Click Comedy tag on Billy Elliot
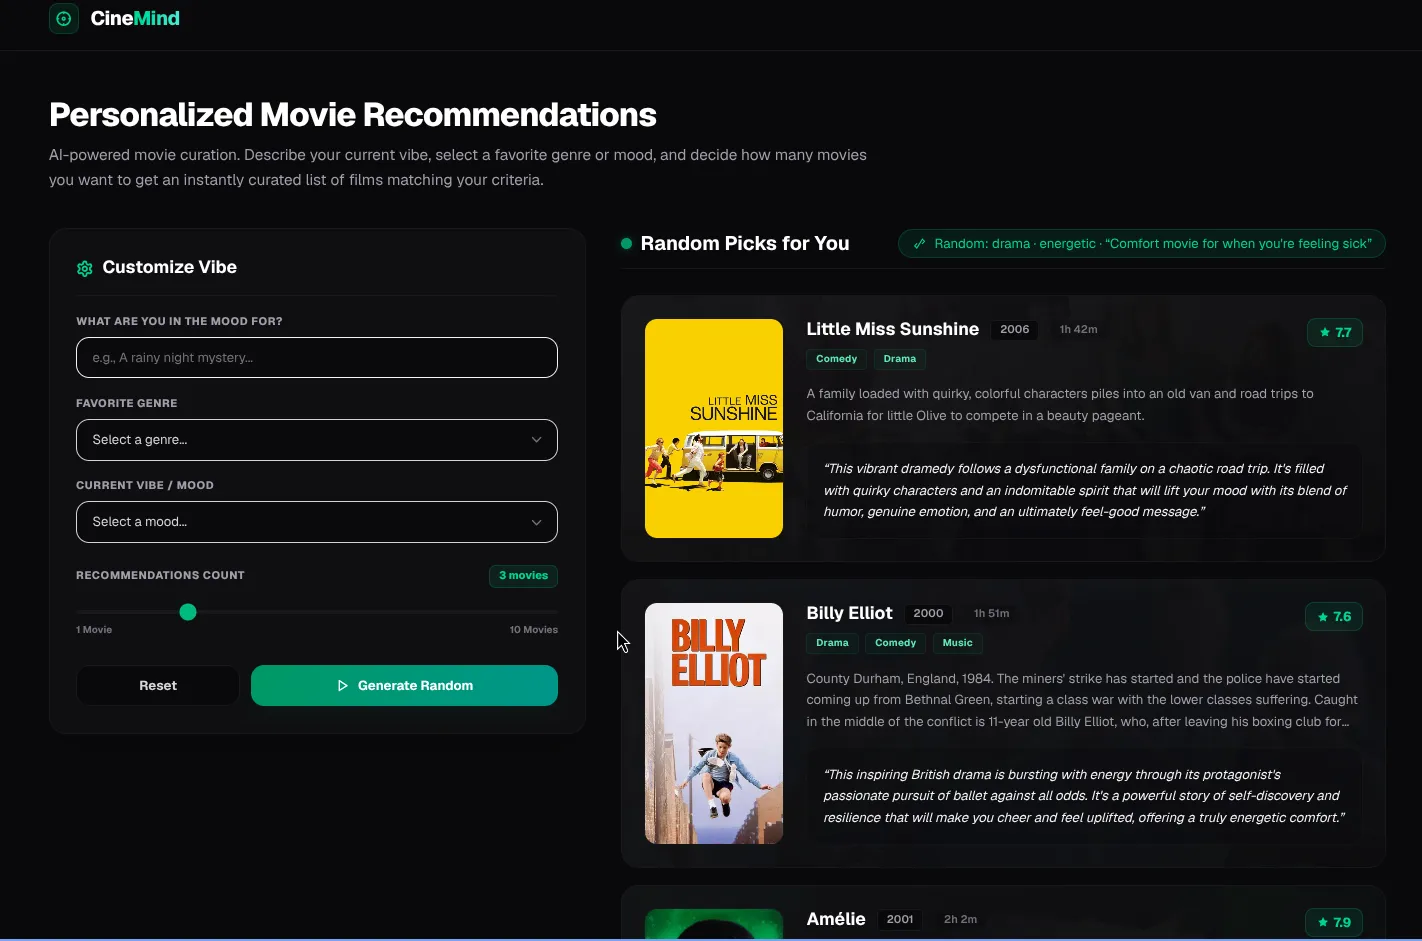 [896, 643]
